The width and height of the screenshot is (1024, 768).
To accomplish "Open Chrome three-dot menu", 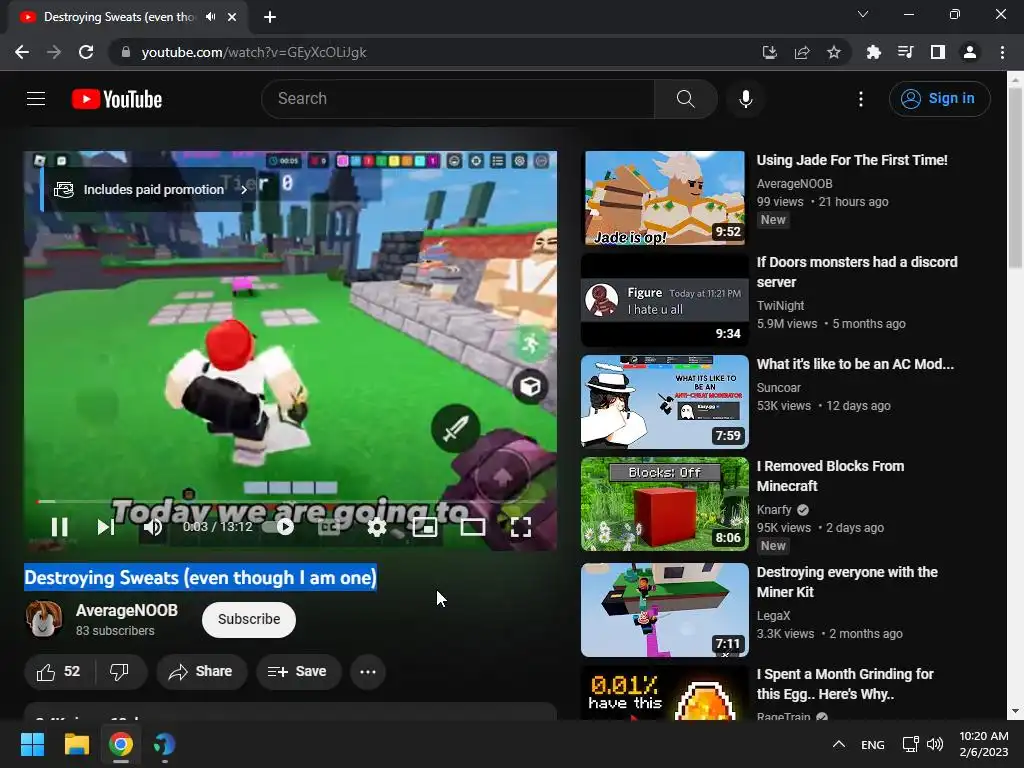I will pyautogui.click(x=1002, y=52).
